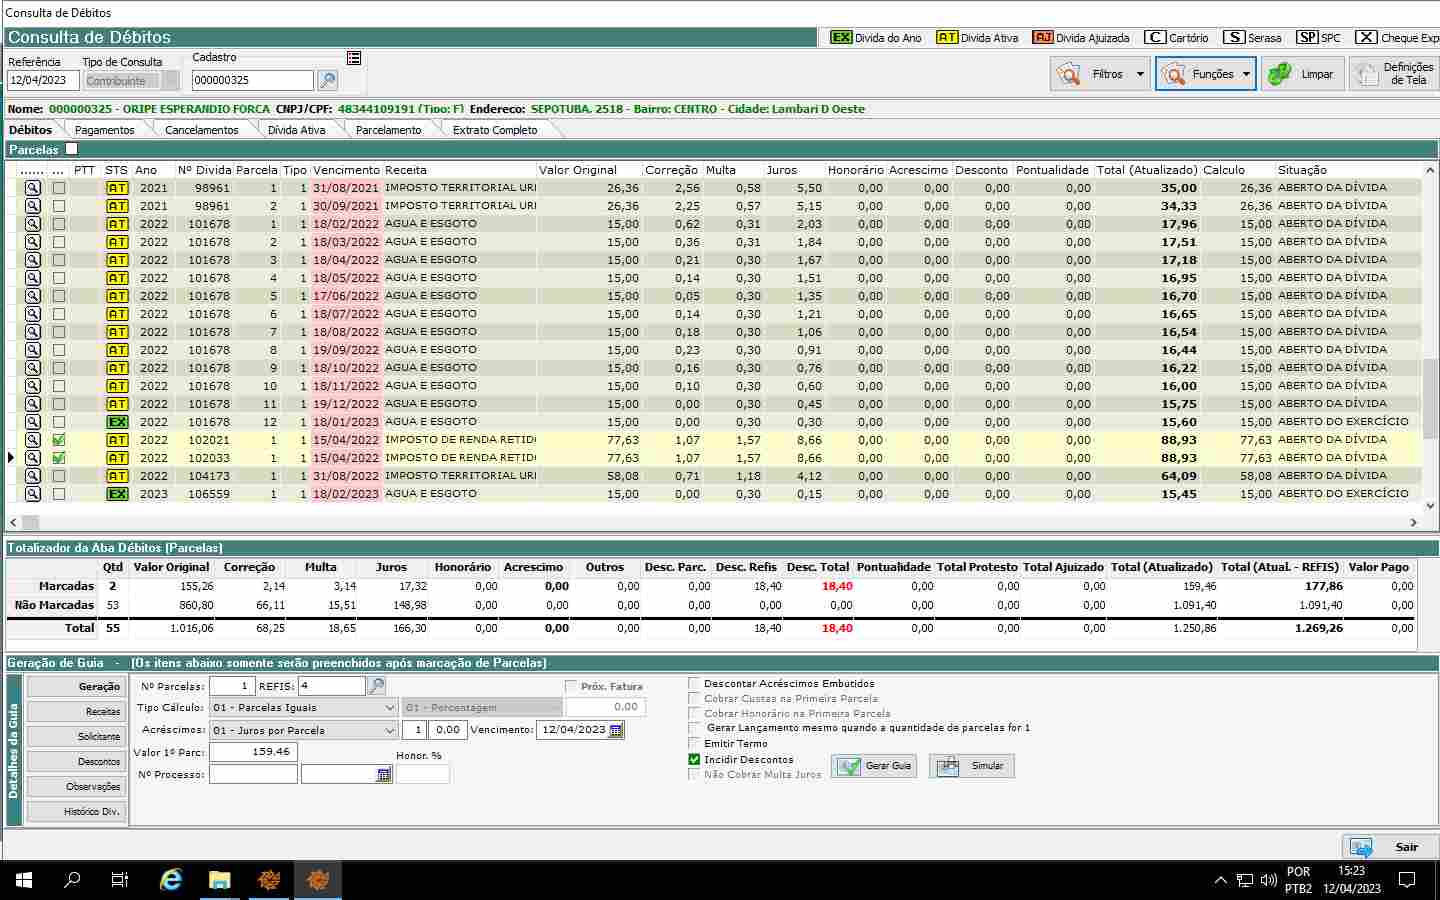1440x900 pixels.
Task: Open Internet Explorer from the taskbar
Action: coord(171,880)
